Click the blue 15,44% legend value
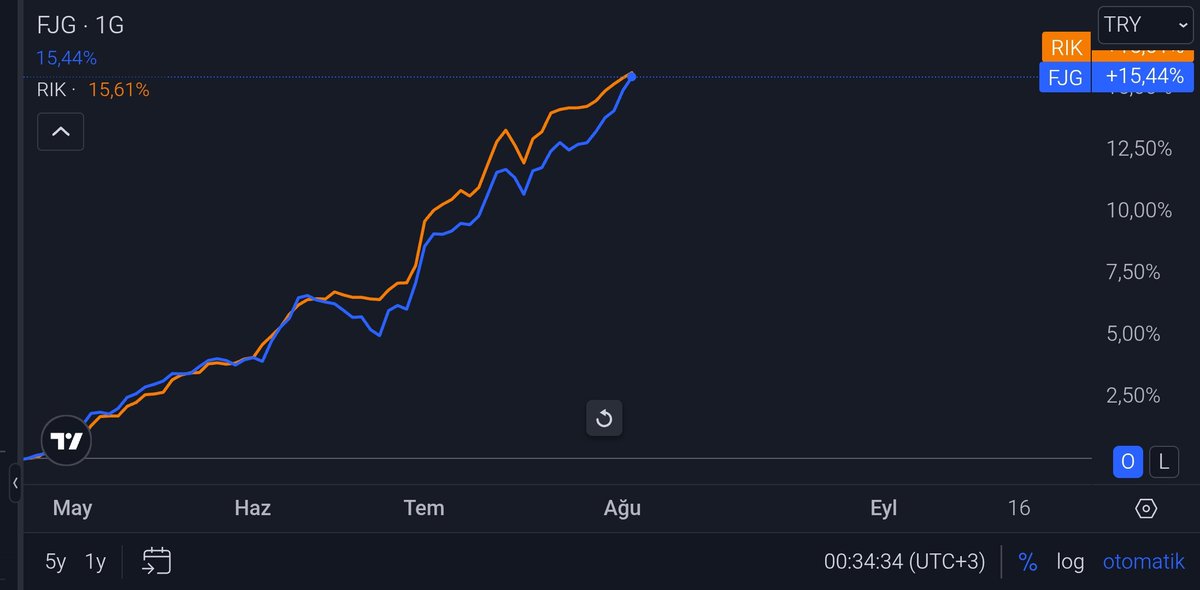The height and width of the screenshot is (590, 1200). click(x=66, y=58)
